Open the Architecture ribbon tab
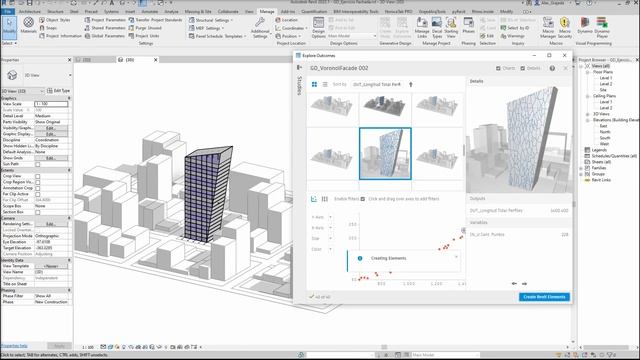This screenshot has width=640, height=360. point(30,11)
